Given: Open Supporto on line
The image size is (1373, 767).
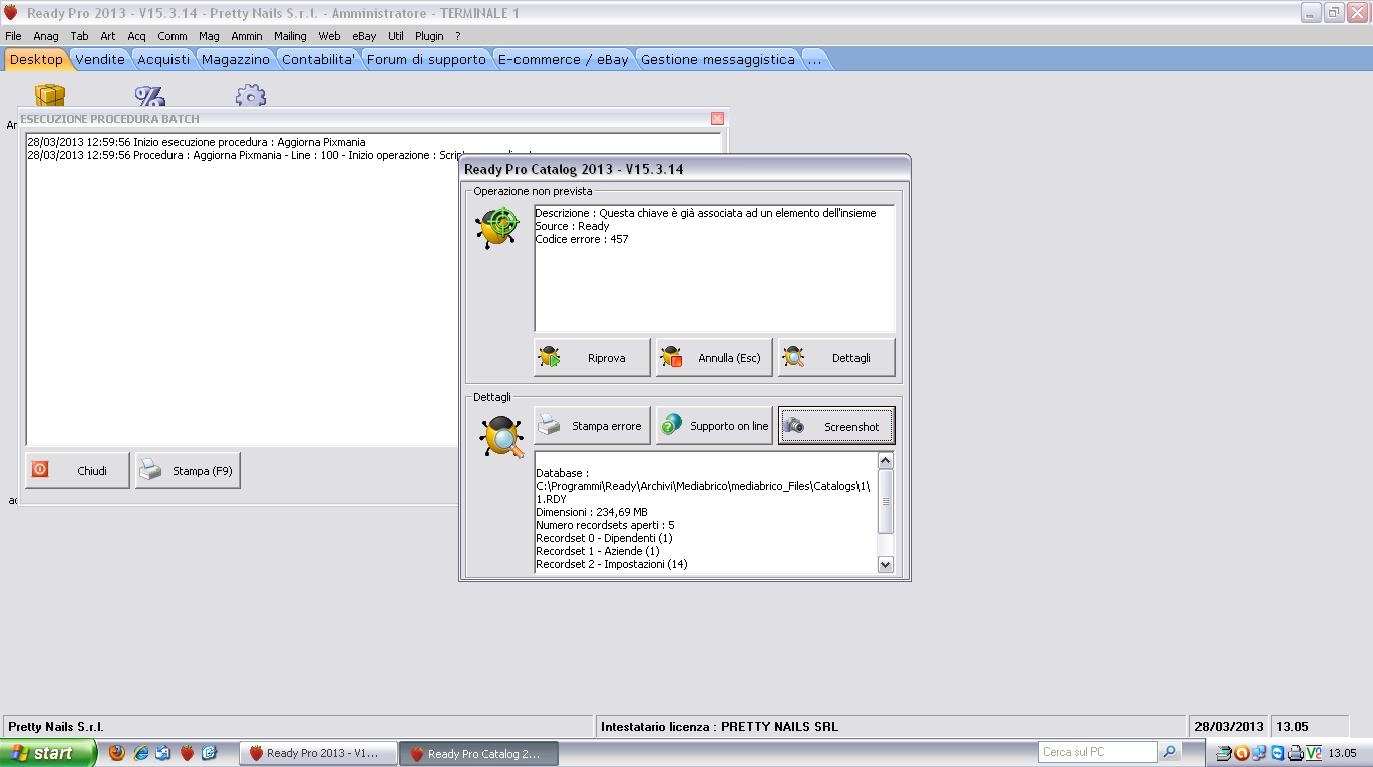Looking at the screenshot, I should pyautogui.click(x=714, y=426).
